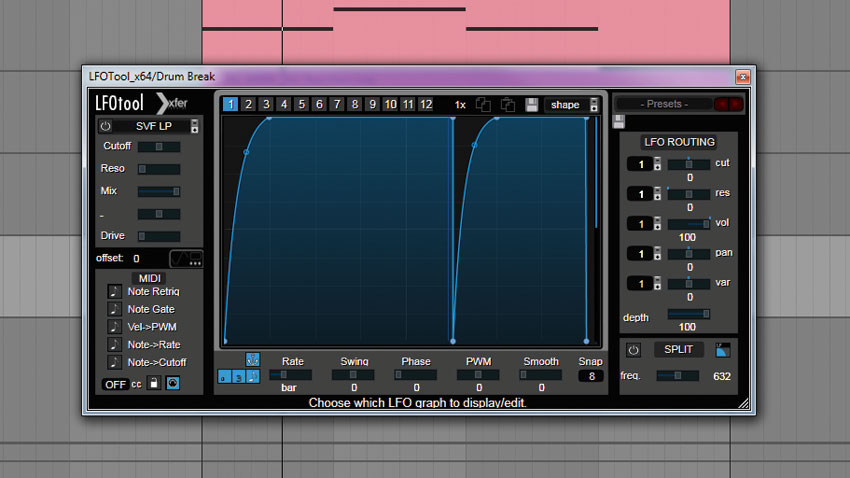The height and width of the screenshot is (478, 850).
Task: Select LFO graph 5
Action: (301, 104)
